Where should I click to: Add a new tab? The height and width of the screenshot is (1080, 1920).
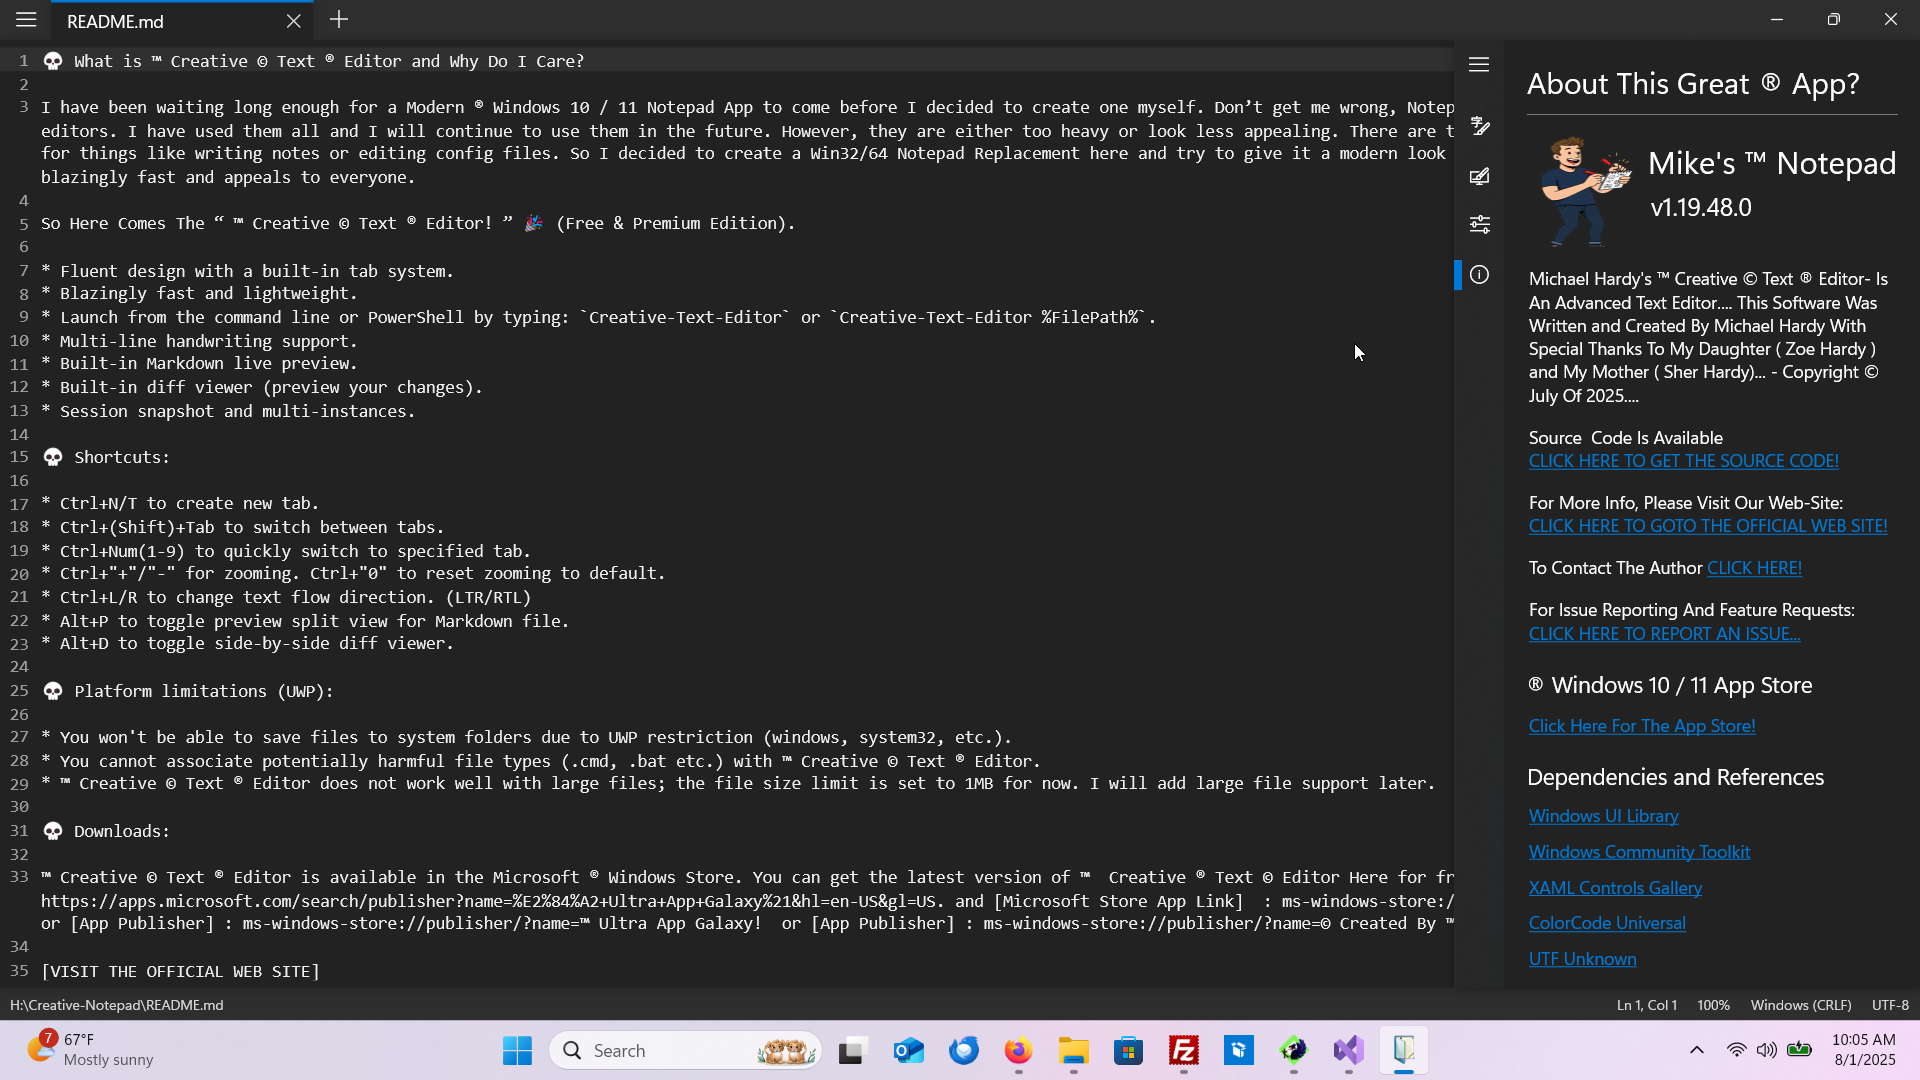(339, 20)
